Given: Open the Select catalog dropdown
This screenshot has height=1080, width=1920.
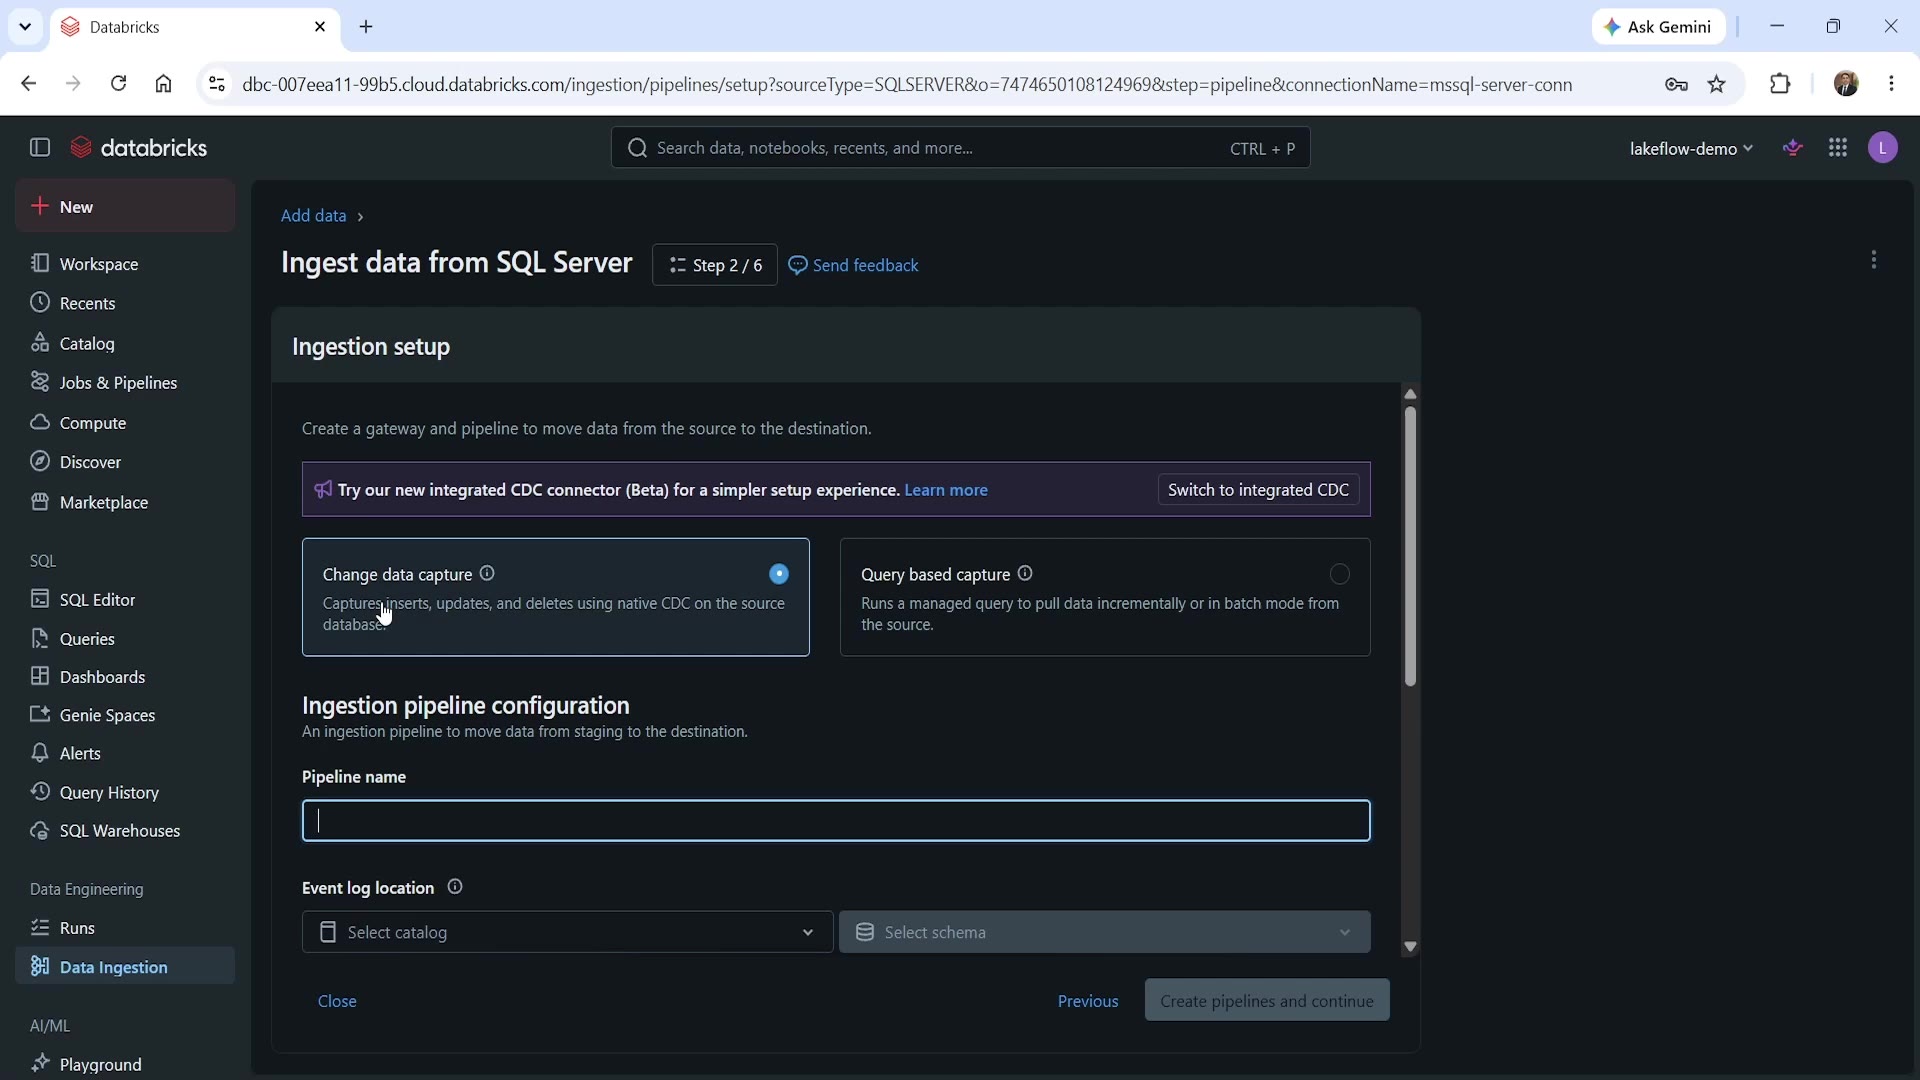Looking at the screenshot, I should [567, 932].
